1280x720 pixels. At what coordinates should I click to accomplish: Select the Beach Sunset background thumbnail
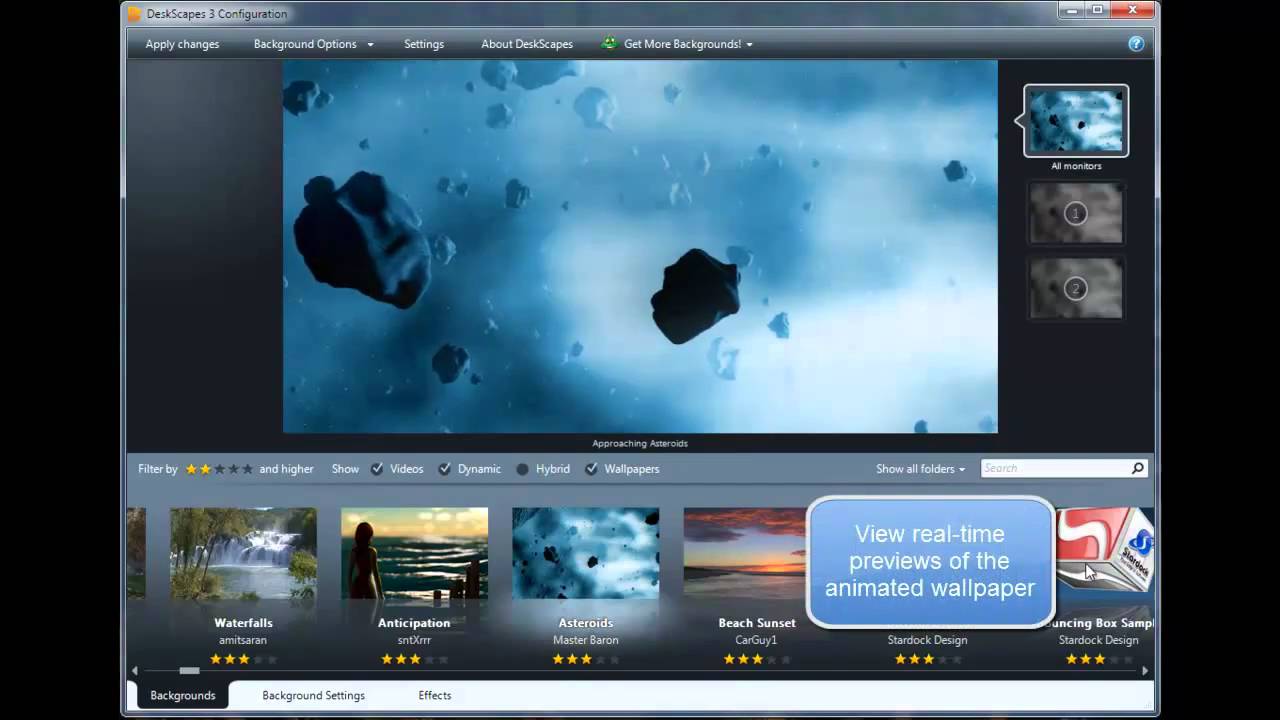745,553
